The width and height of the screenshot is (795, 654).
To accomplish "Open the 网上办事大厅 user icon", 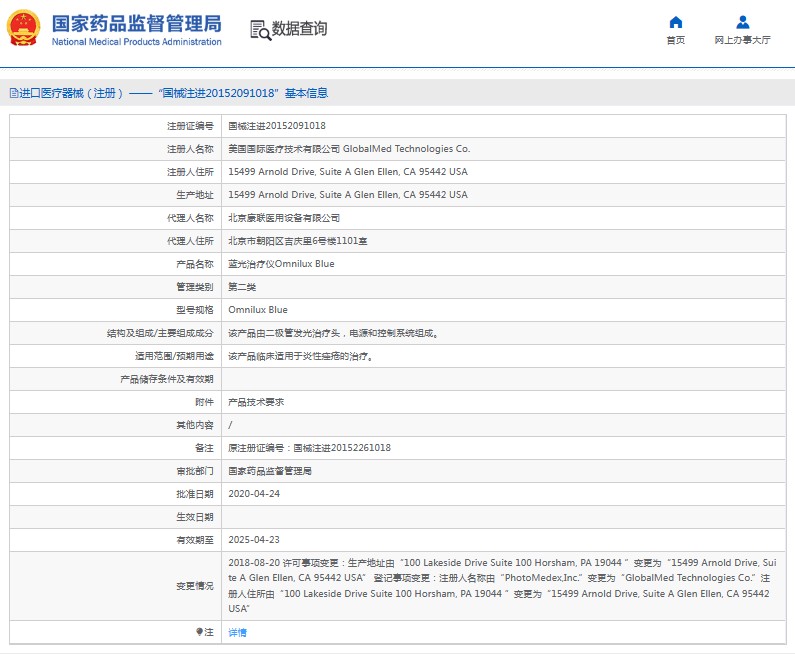I will tap(742, 22).
